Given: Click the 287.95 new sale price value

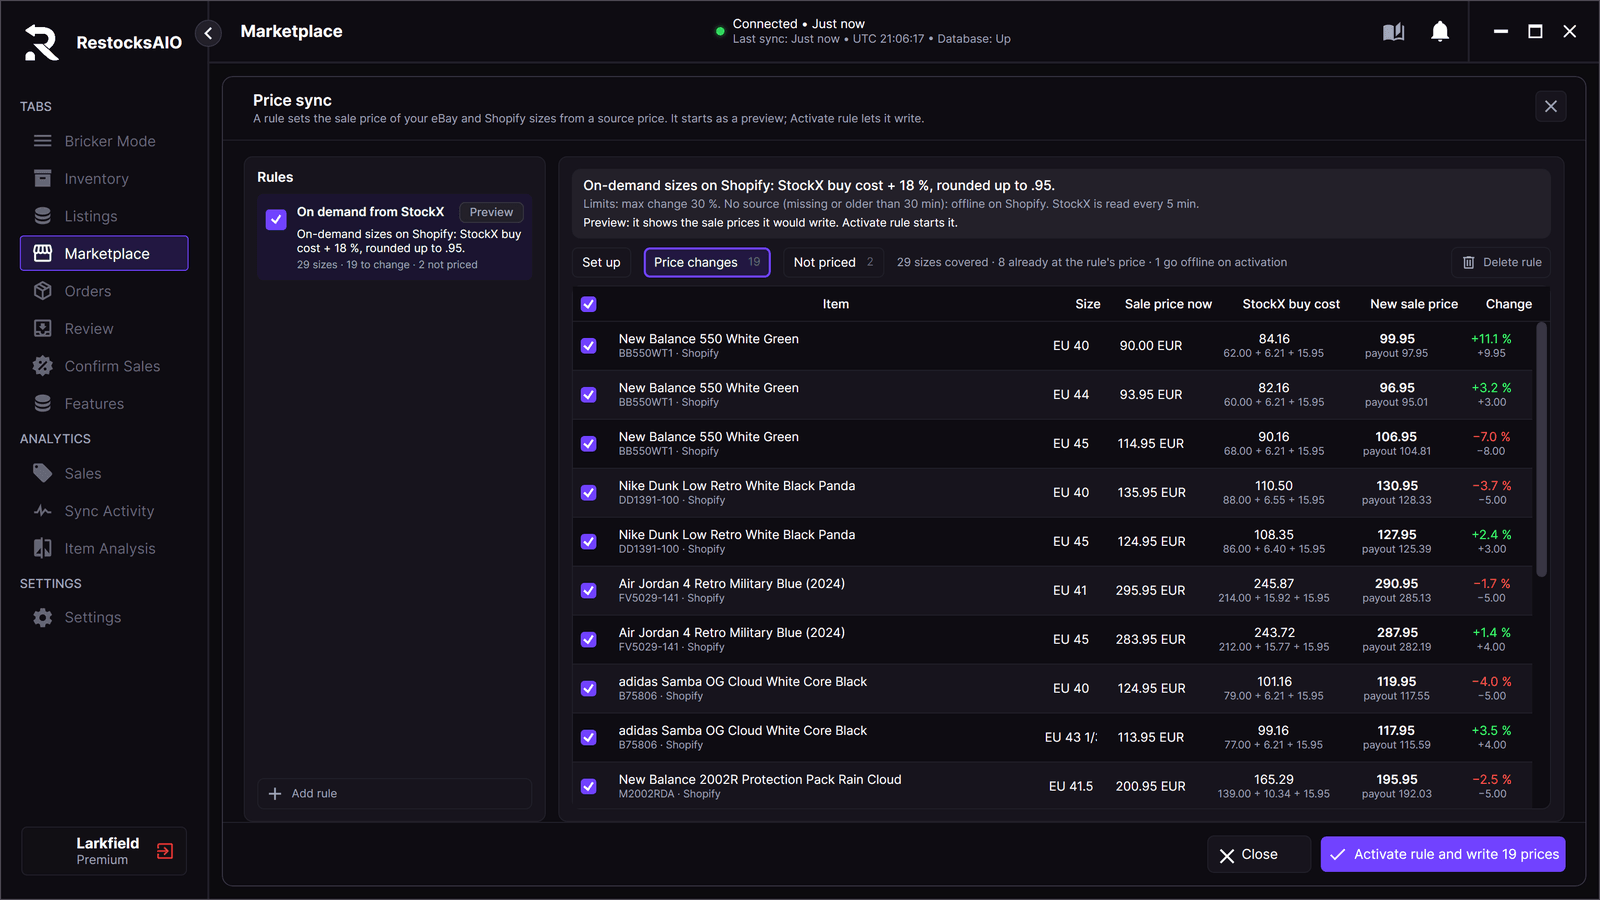Looking at the screenshot, I should [1397, 633].
